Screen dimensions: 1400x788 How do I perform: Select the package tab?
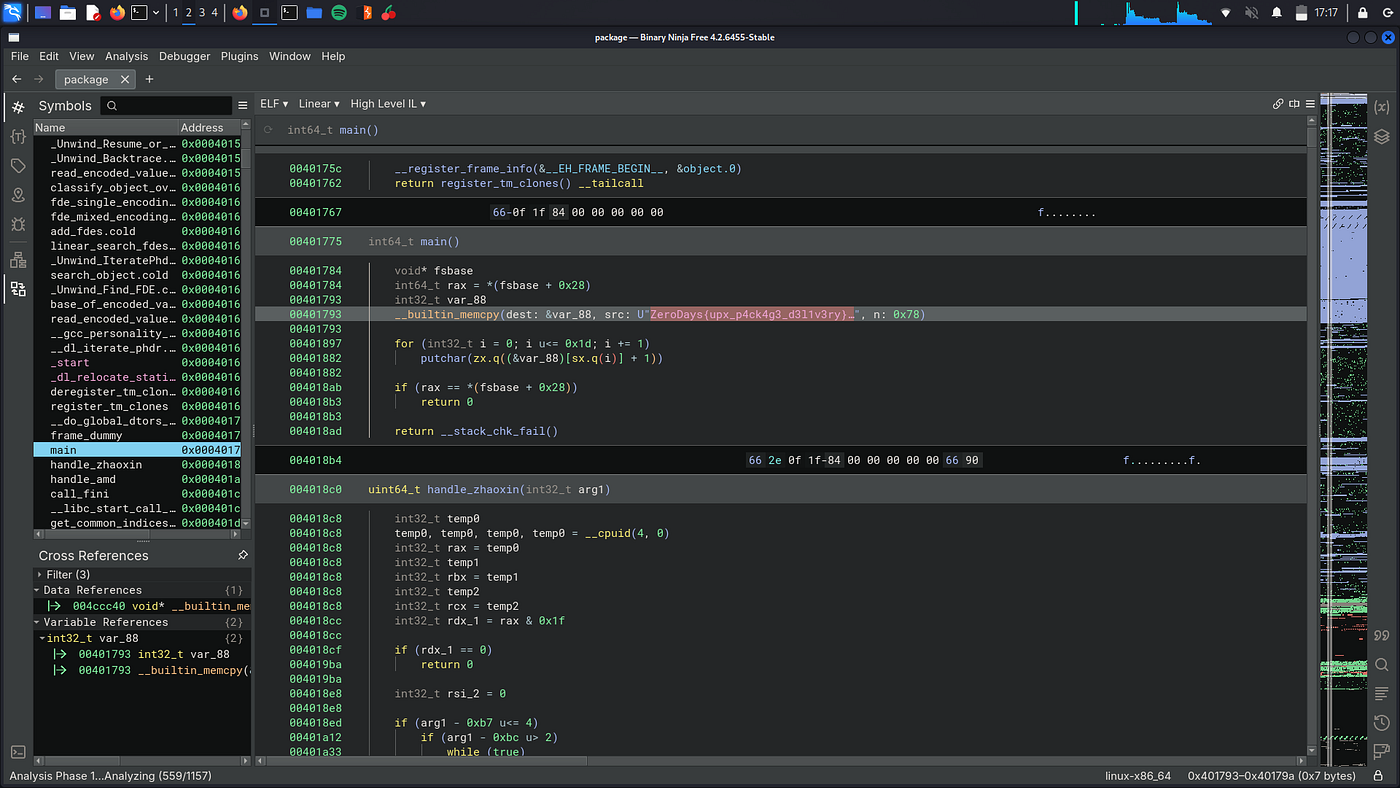pyautogui.click(x=87, y=79)
